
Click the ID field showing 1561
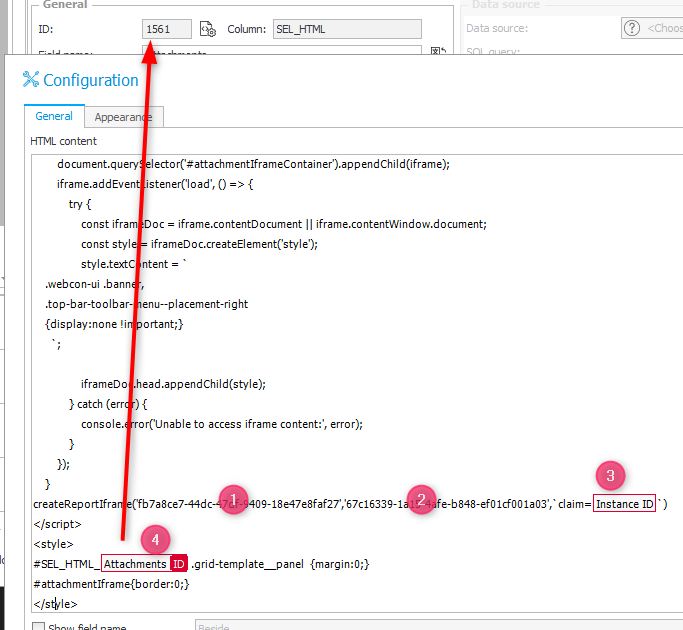click(x=166, y=29)
